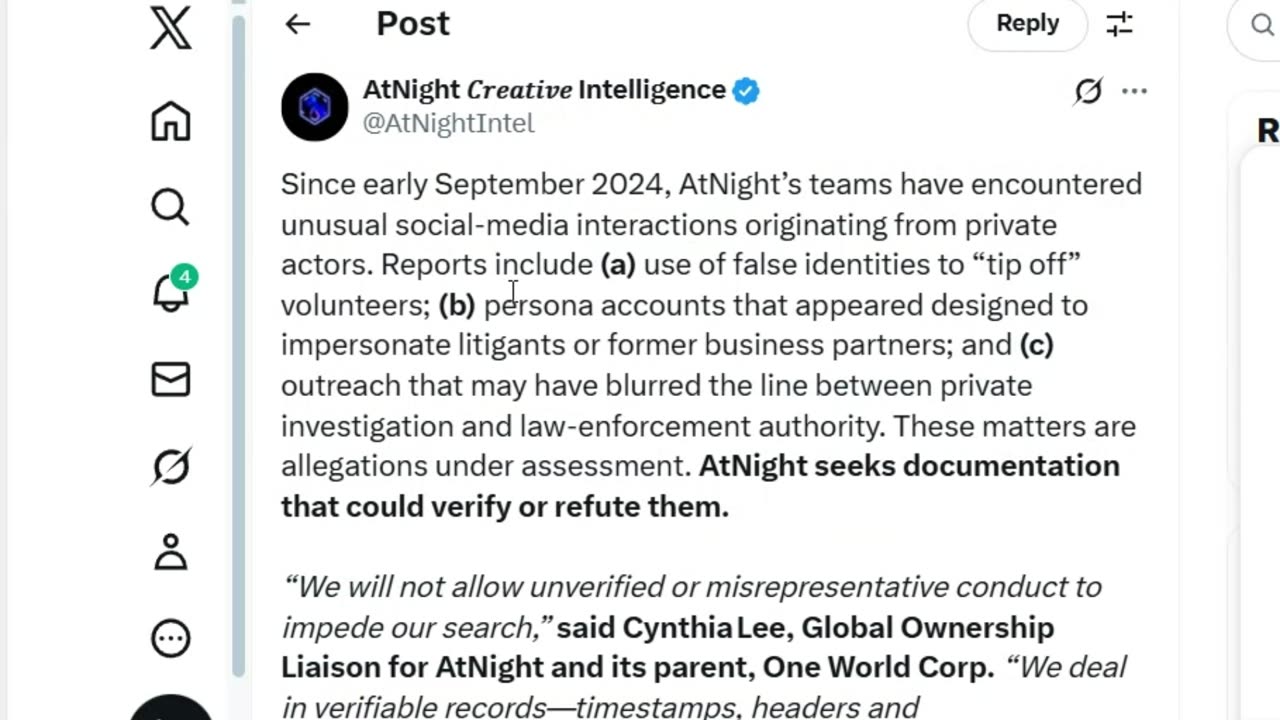Click Grok icon on the post

click(1088, 92)
